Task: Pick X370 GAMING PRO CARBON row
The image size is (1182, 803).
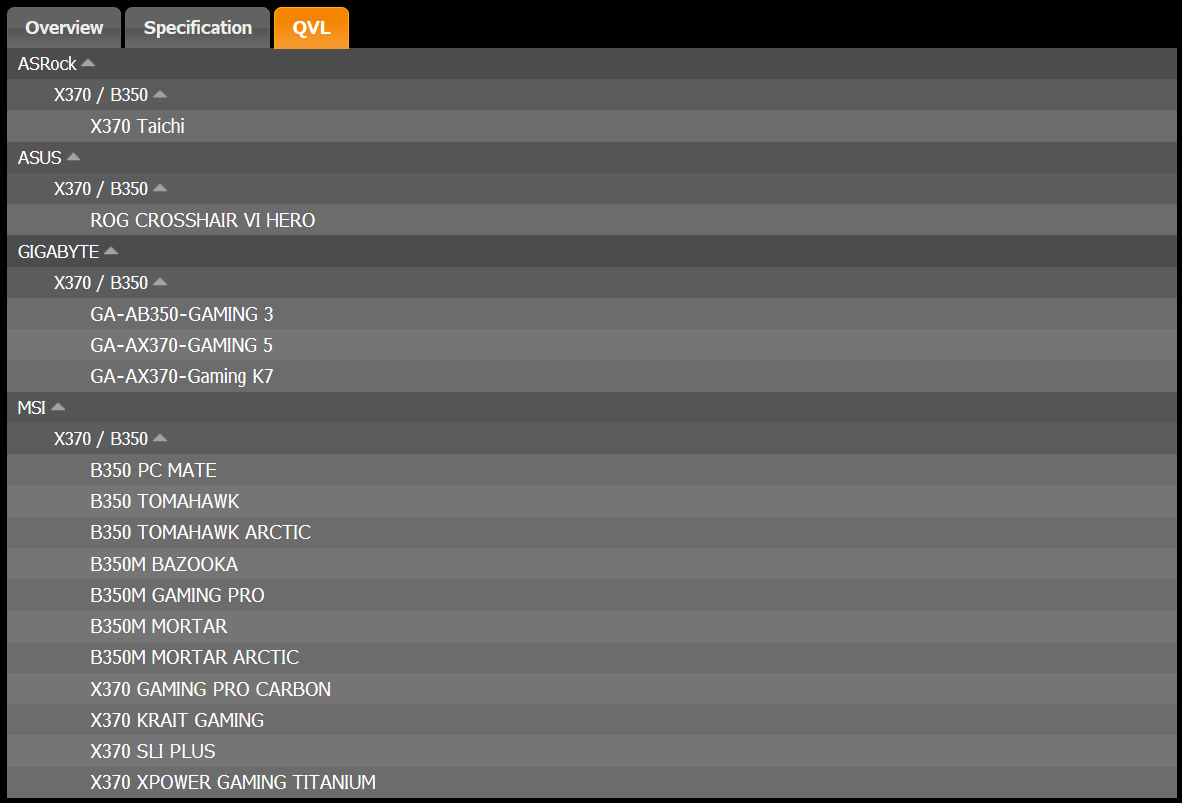Action: (592, 689)
